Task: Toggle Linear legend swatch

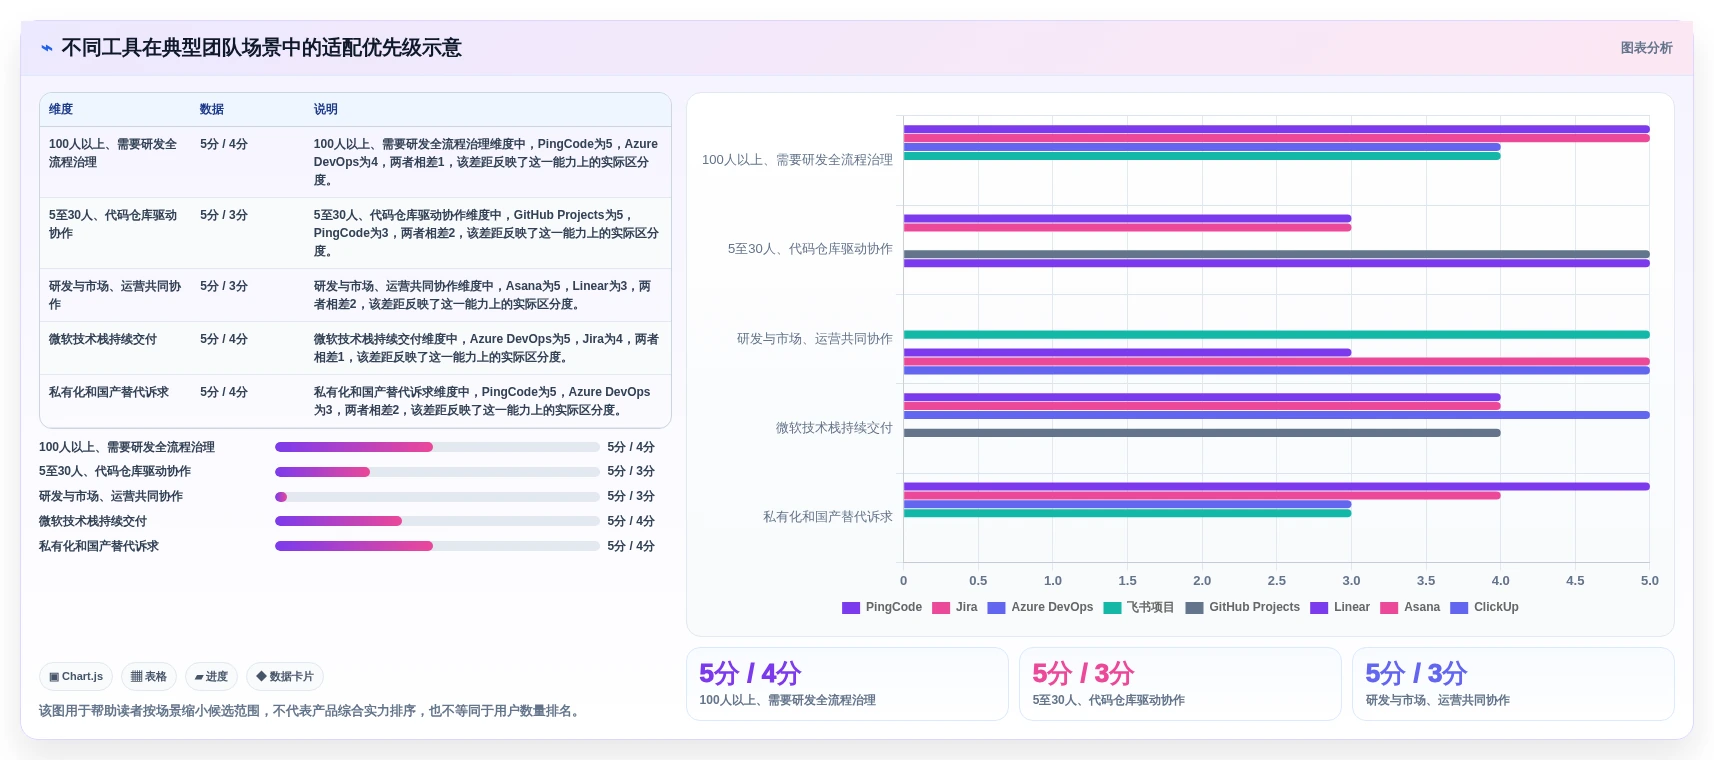Action: click(x=1319, y=608)
